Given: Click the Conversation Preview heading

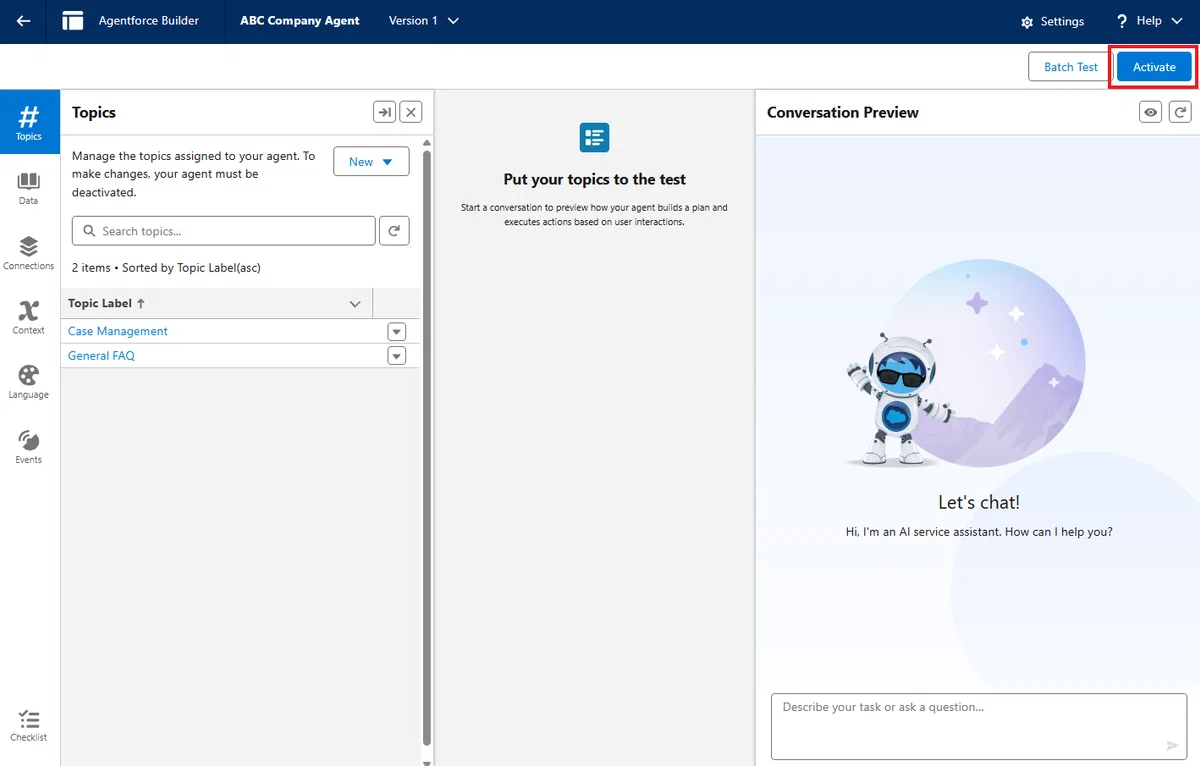Looking at the screenshot, I should (843, 112).
